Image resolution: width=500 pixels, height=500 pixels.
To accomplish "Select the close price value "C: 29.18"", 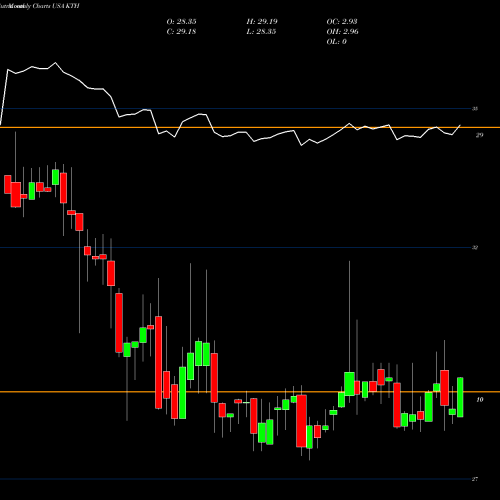I will click(181, 32).
